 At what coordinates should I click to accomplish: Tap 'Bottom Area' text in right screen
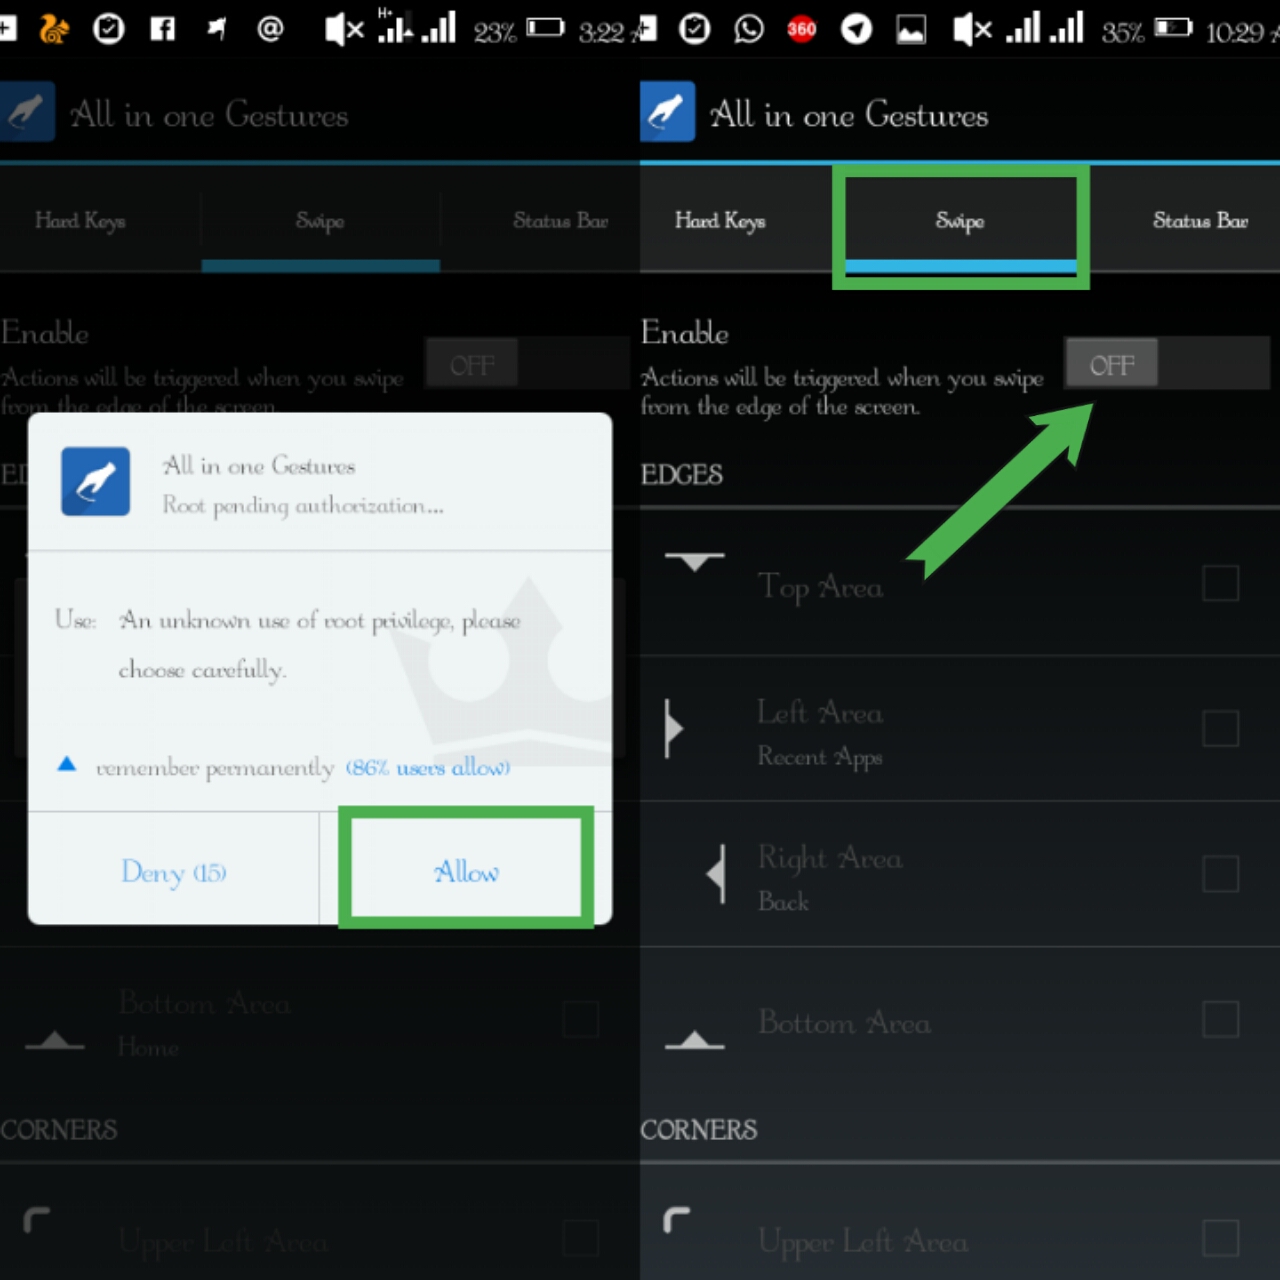844,1022
